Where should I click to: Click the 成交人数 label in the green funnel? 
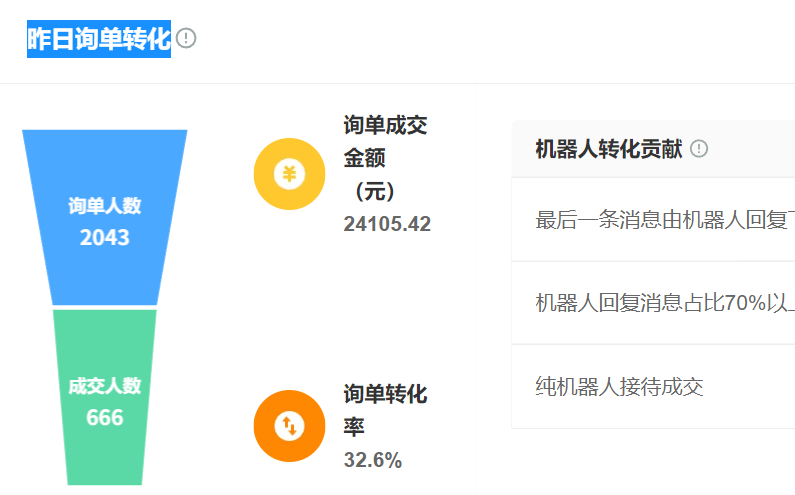click(x=105, y=386)
